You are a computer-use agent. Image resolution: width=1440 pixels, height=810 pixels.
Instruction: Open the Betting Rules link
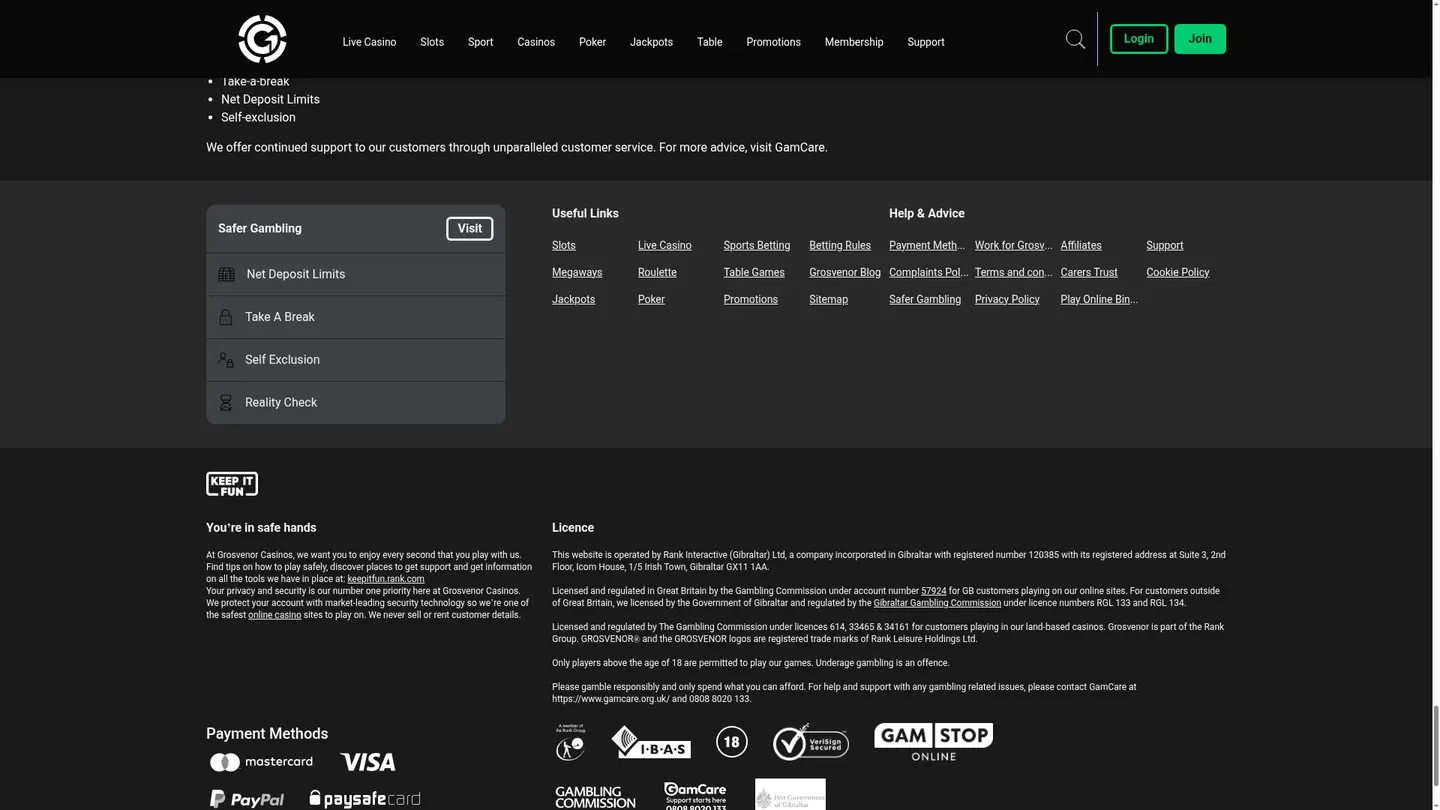840,245
